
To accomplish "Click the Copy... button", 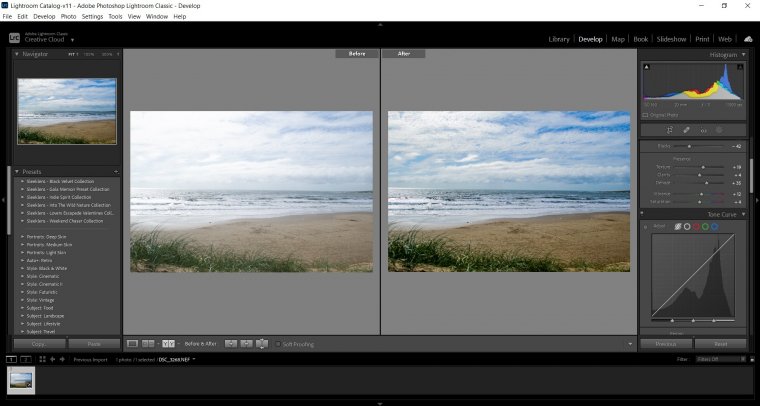I will point(39,344).
